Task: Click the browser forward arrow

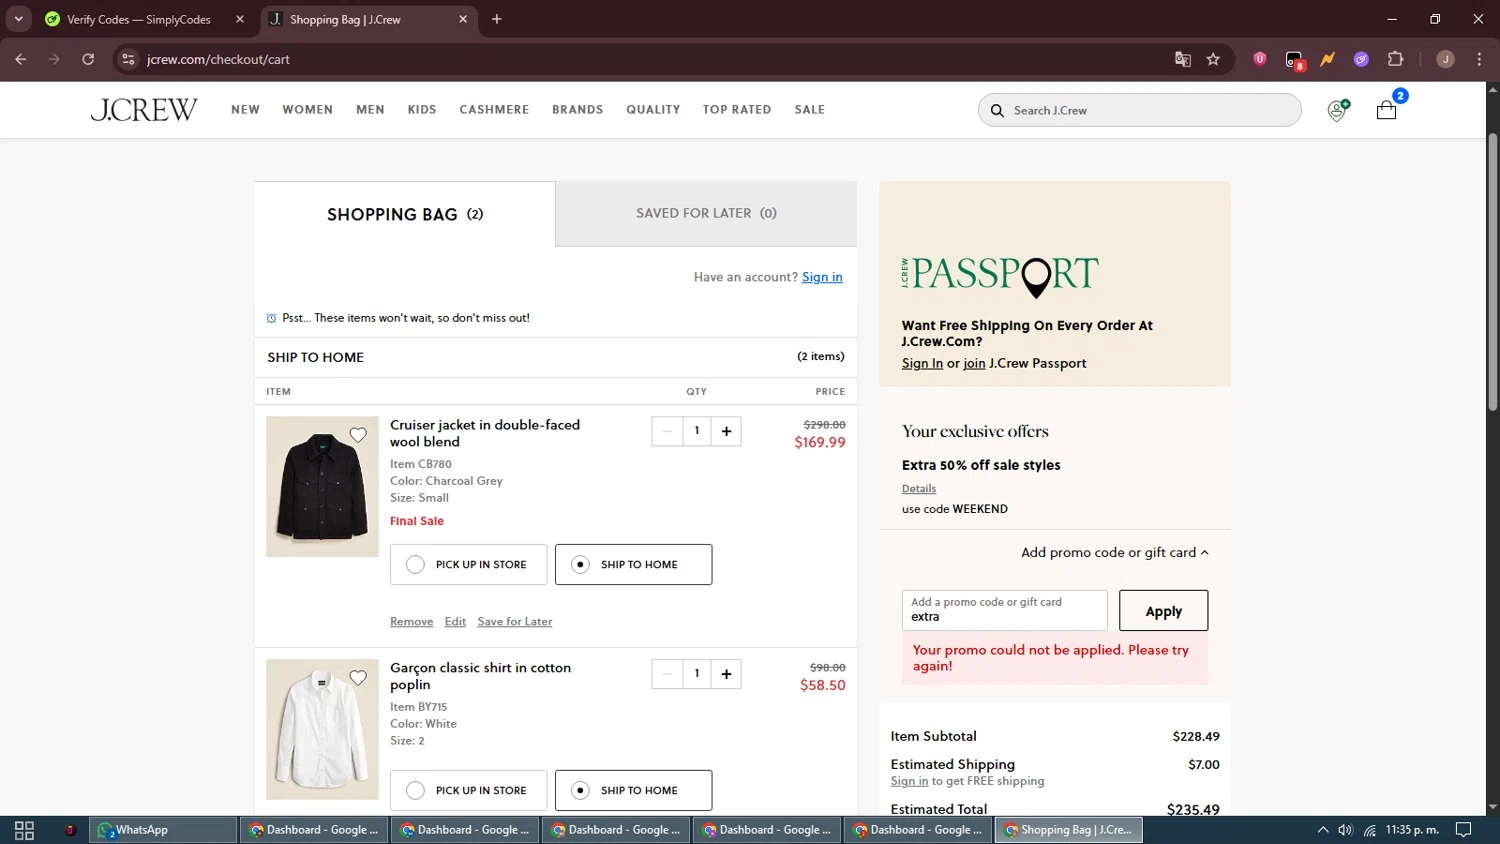Action: pyautogui.click(x=54, y=59)
